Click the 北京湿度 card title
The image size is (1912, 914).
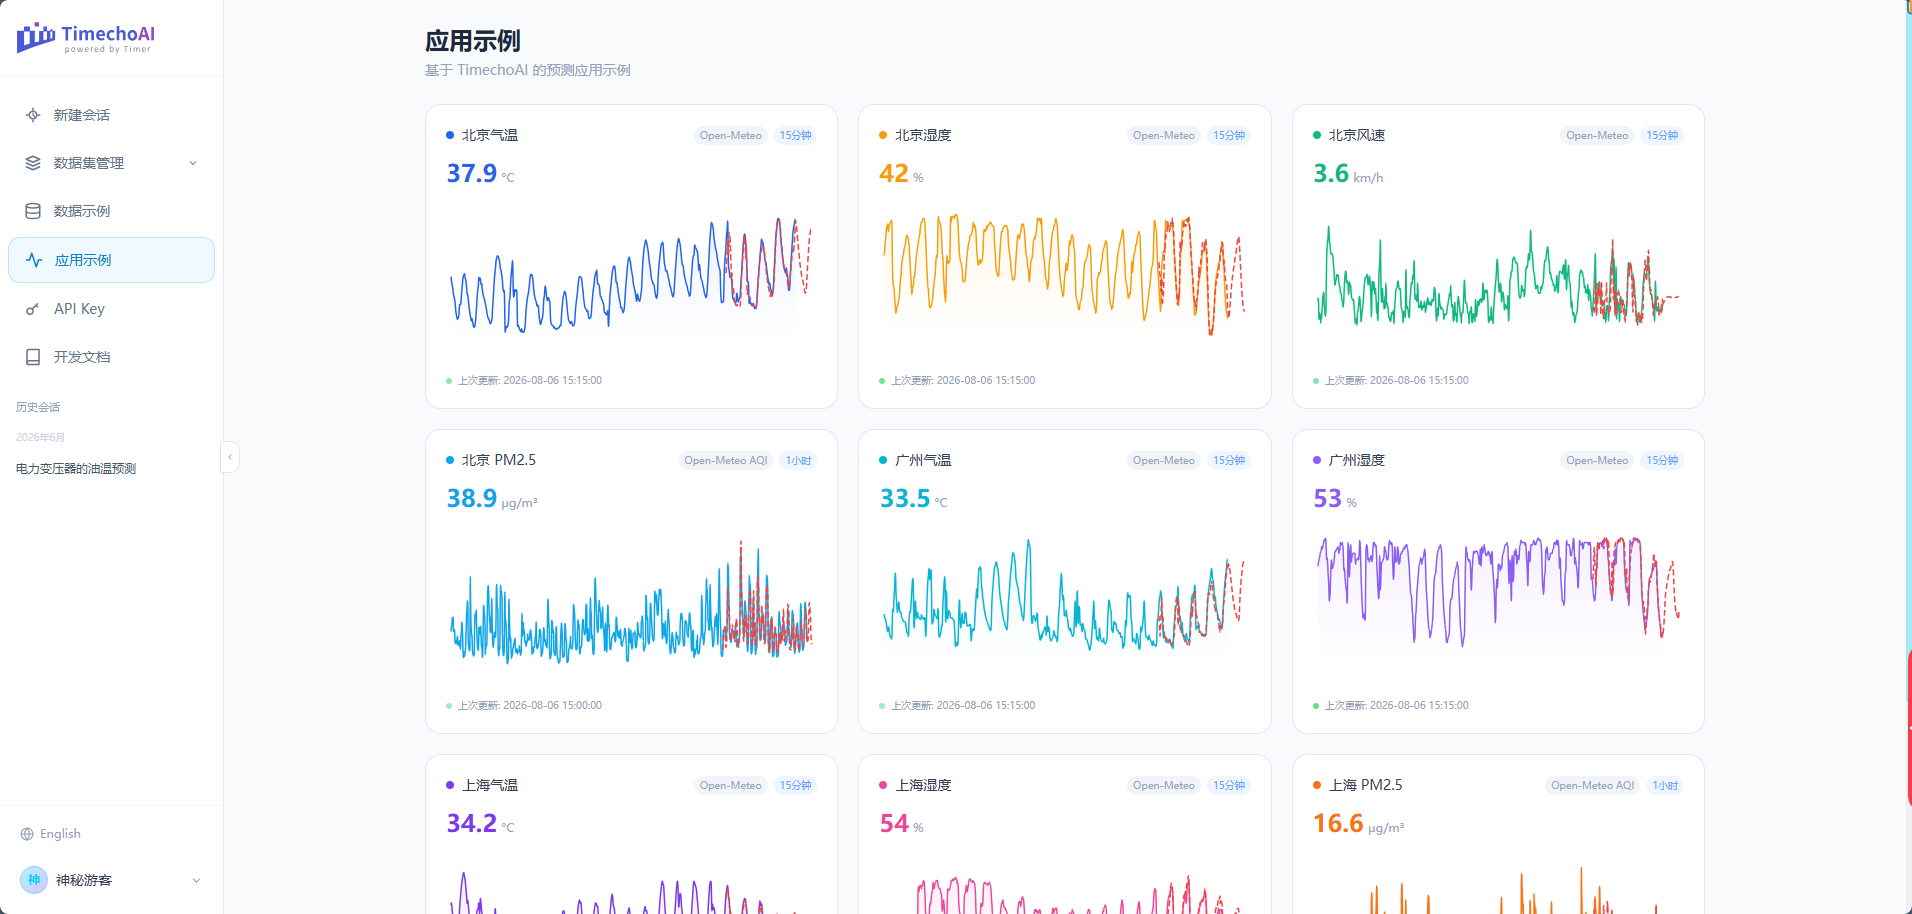tap(923, 135)
